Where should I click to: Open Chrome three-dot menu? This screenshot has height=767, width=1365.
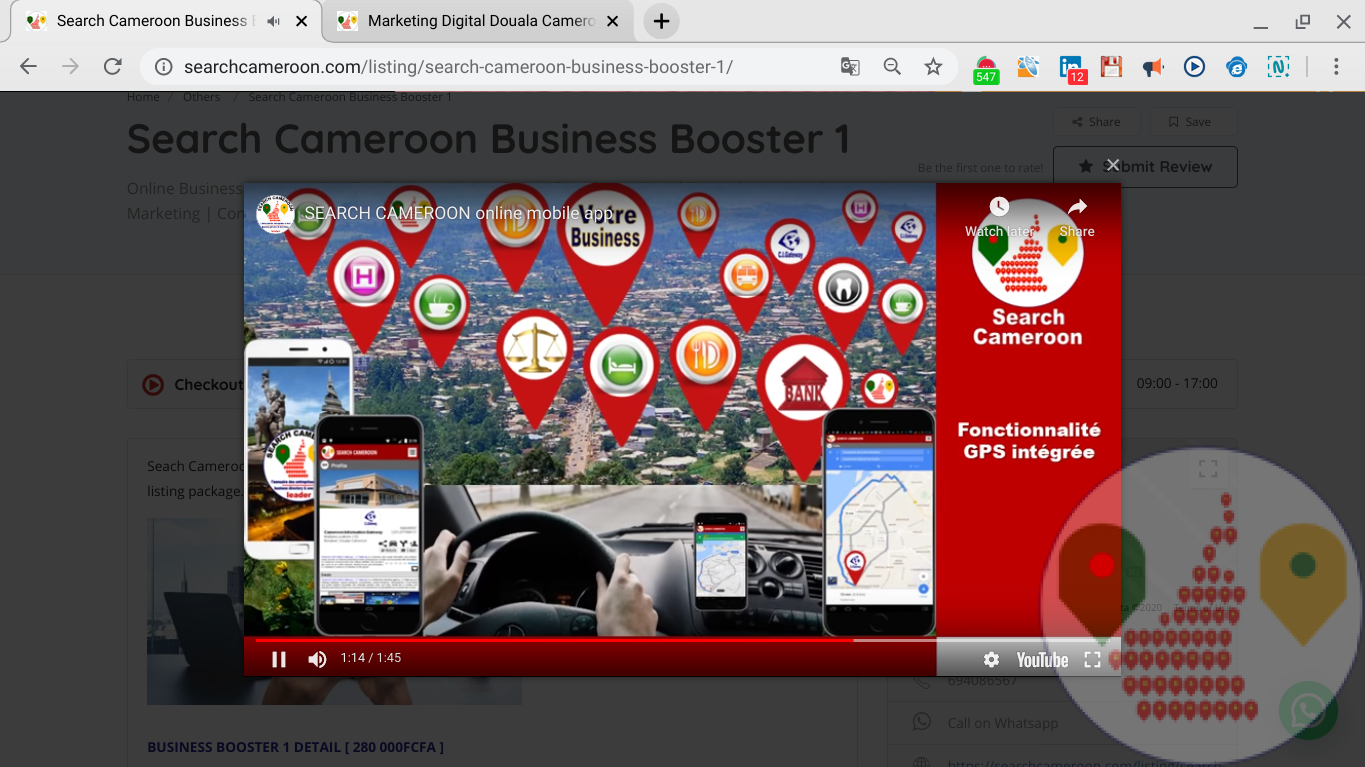point(1336,67)
